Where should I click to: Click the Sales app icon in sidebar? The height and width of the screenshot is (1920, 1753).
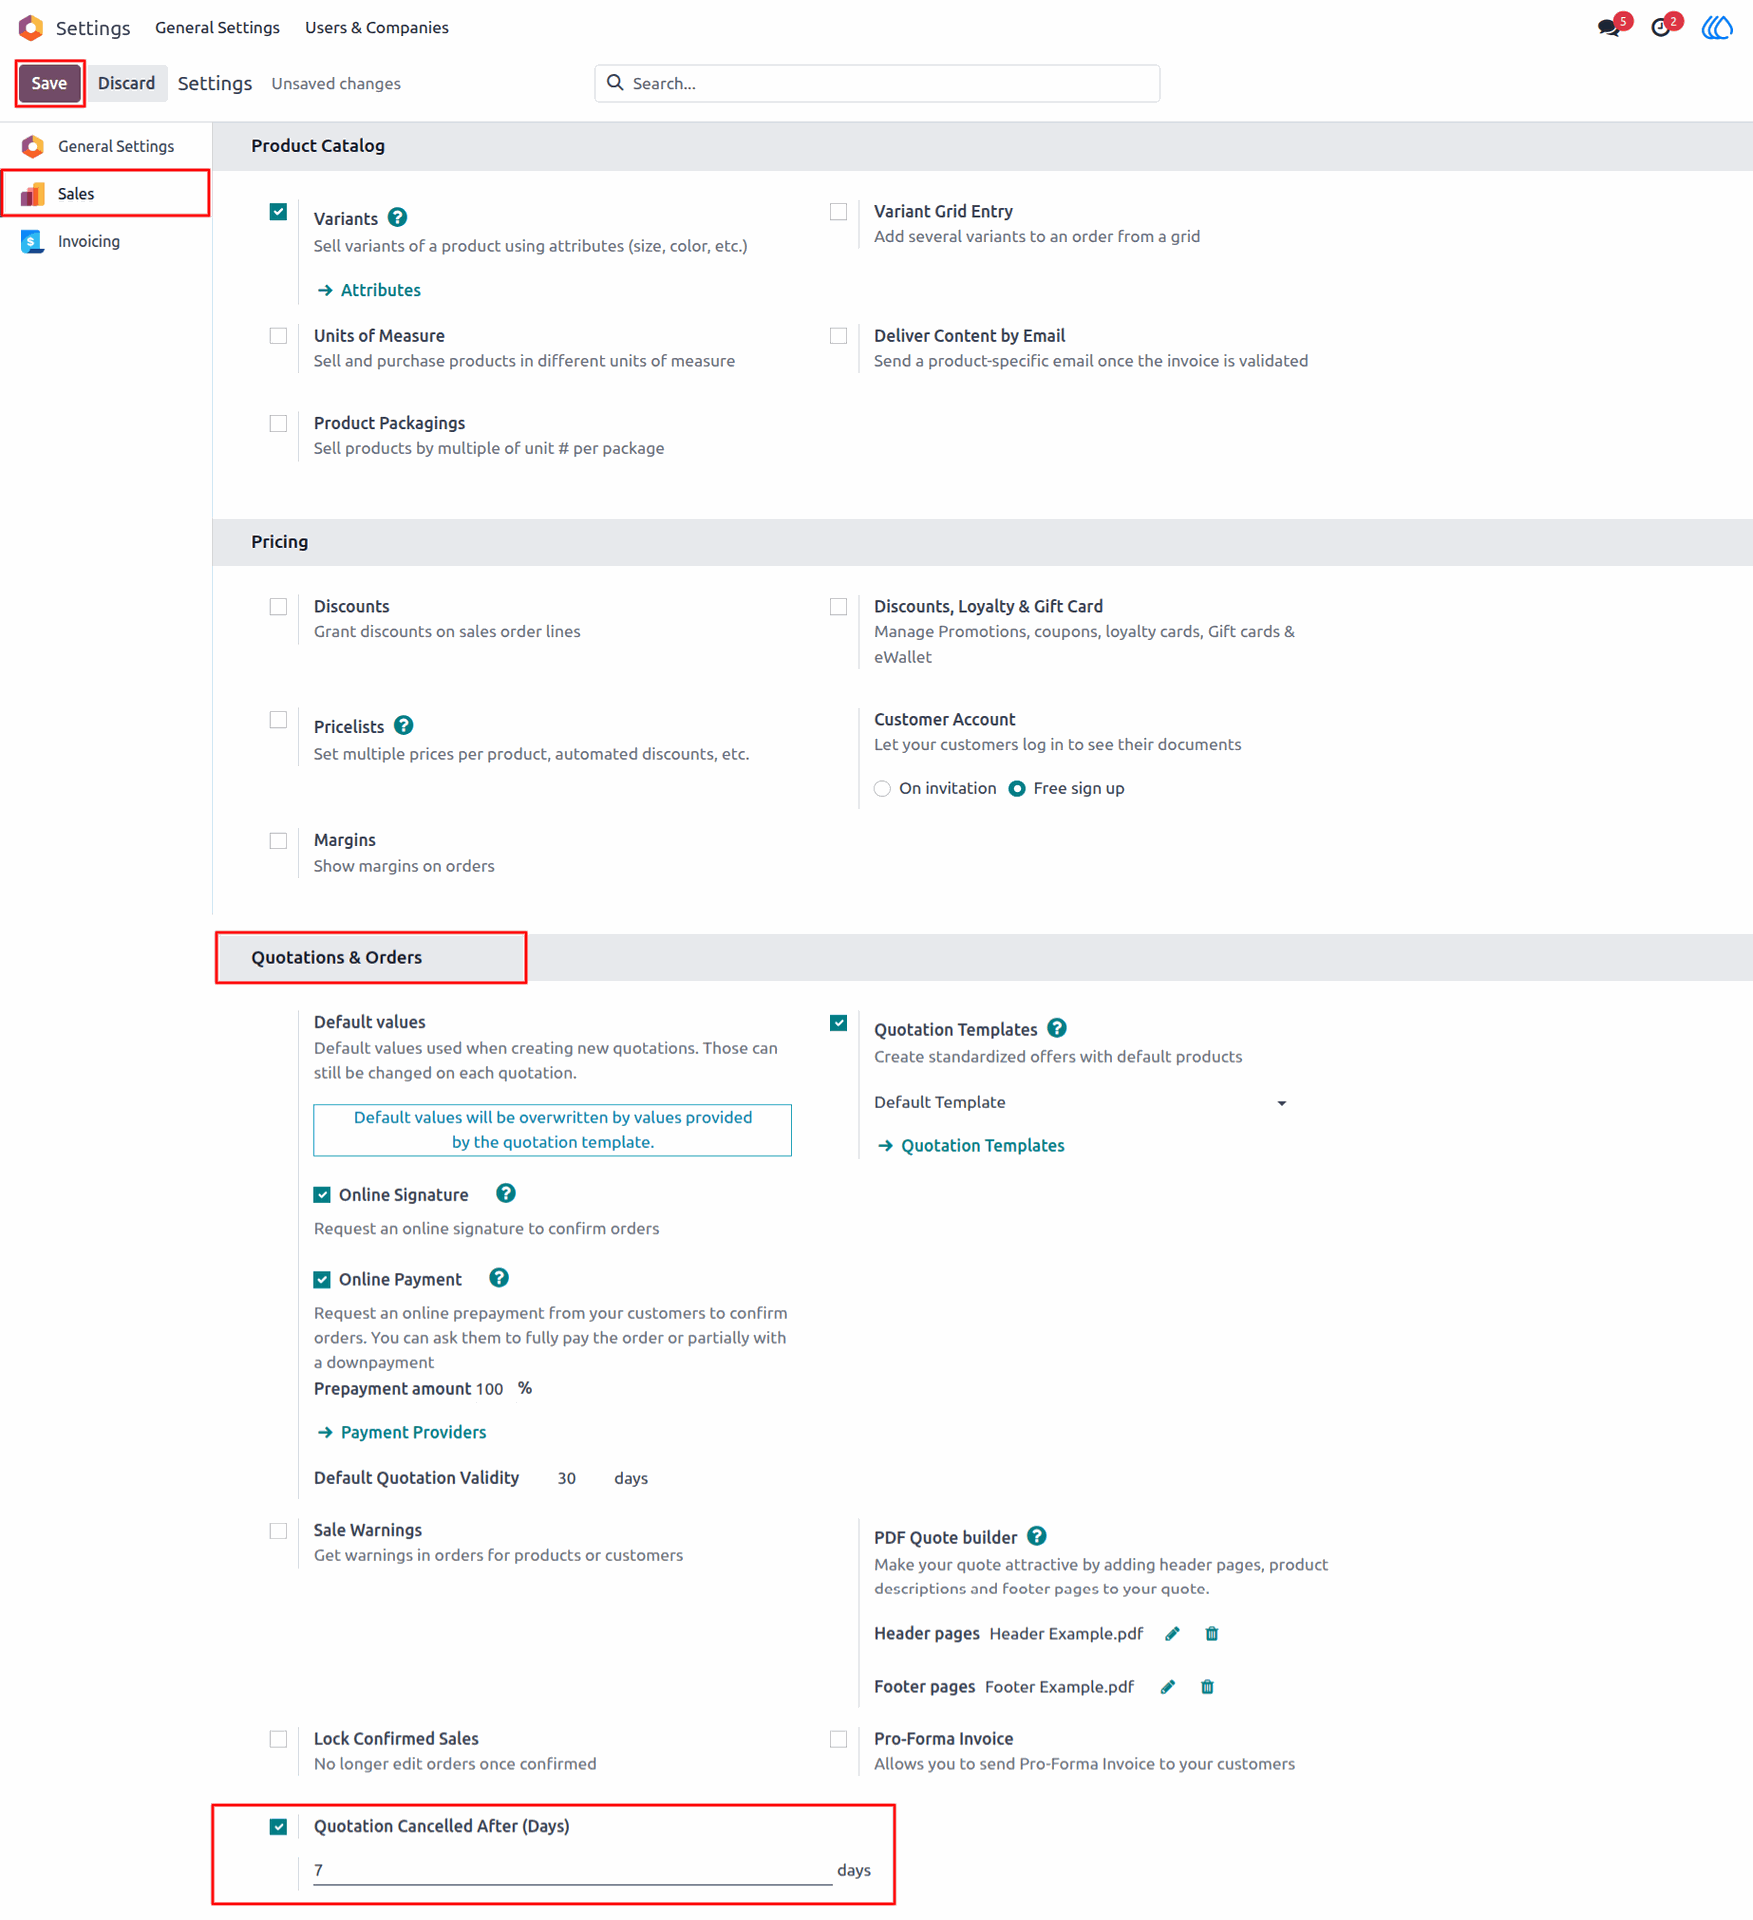pyautogui.click(x=33, y=193)
